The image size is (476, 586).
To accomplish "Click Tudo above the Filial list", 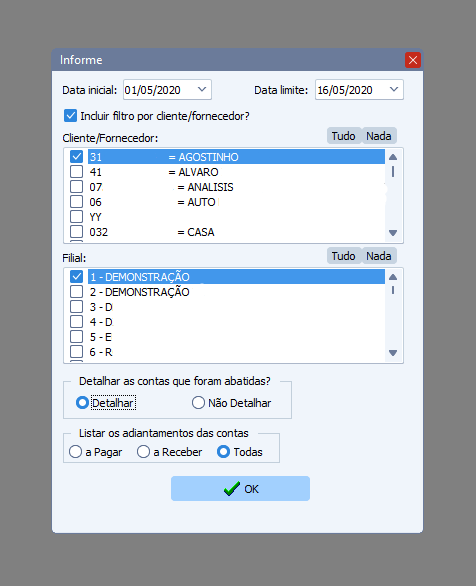I will (343, 256).
